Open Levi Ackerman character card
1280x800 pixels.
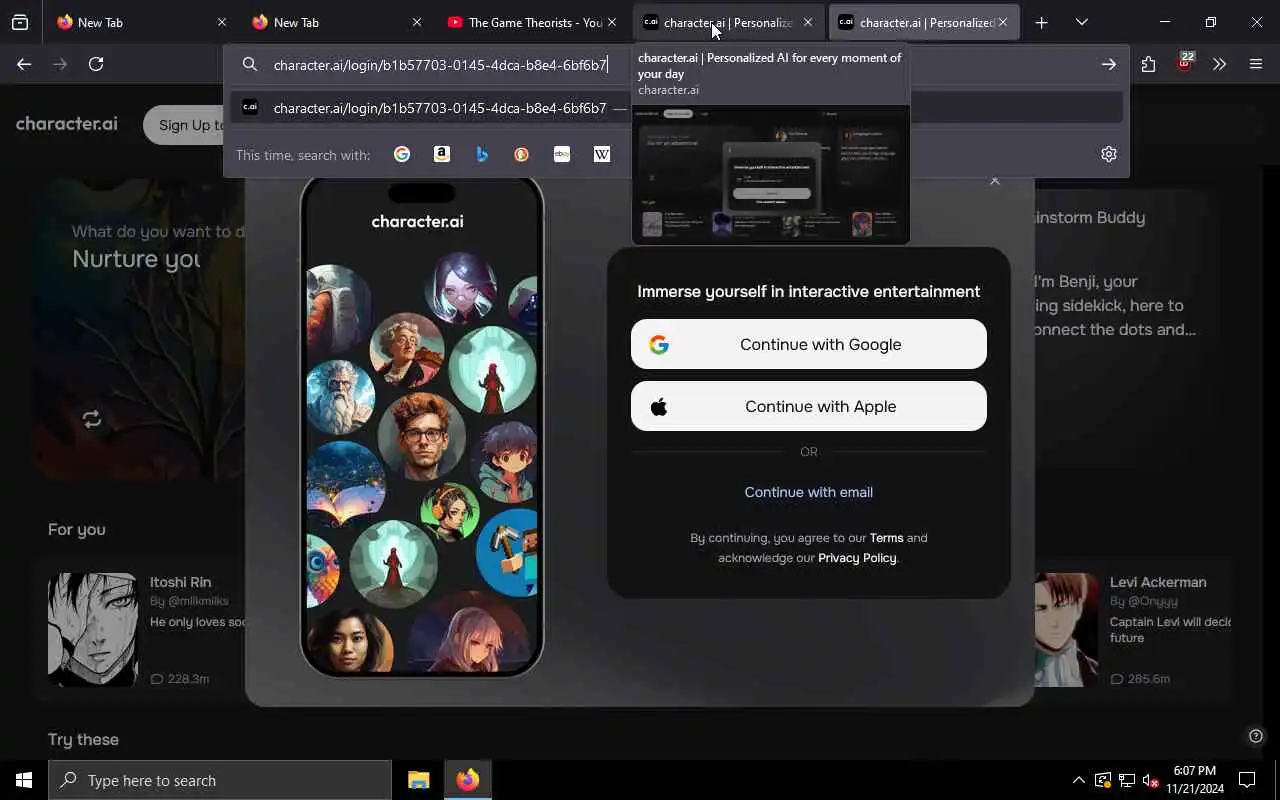click(x=1133, y=630)
